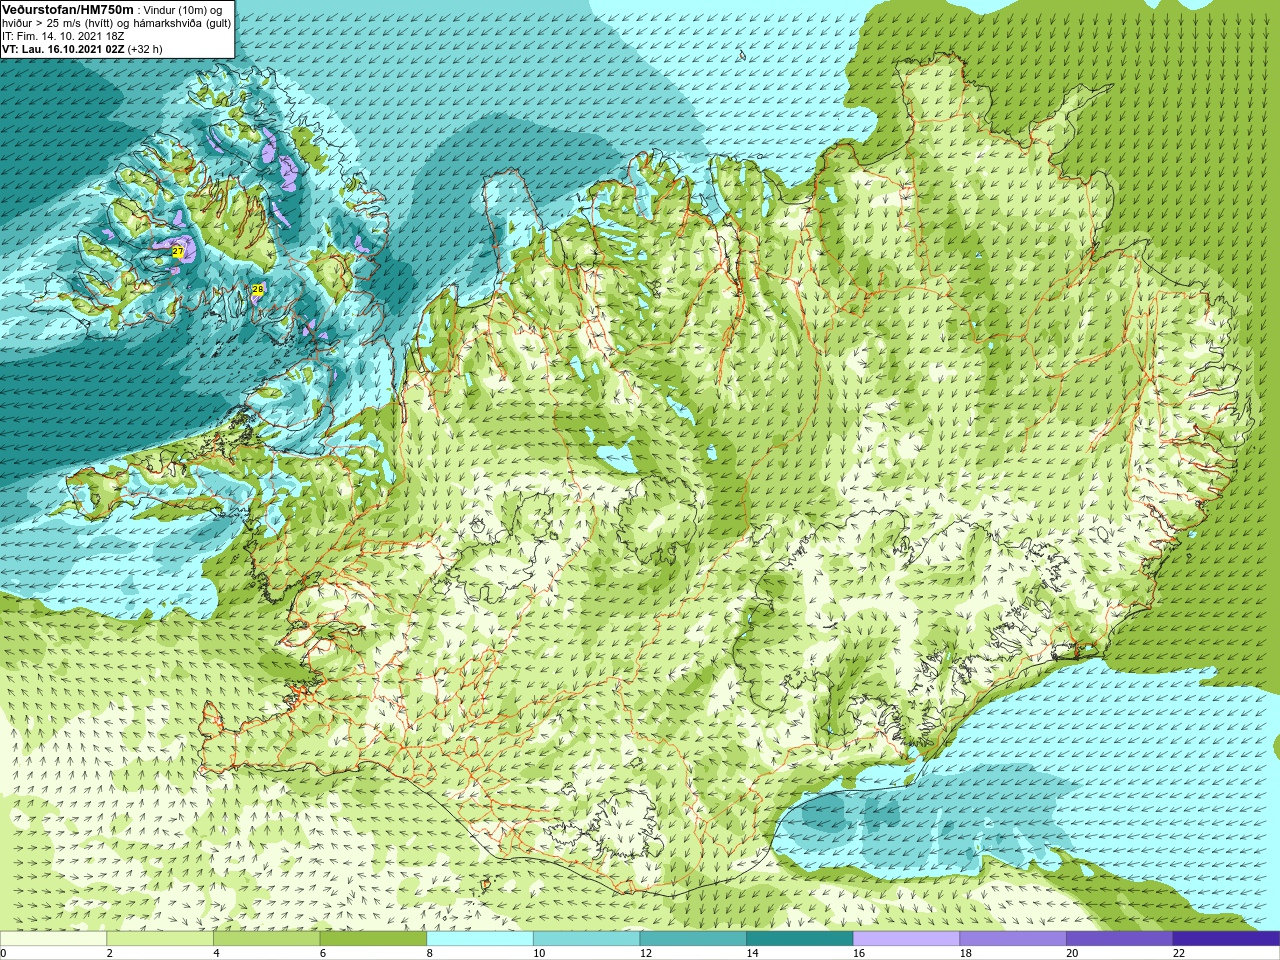Click the legend scale number 16

[x=859, y=953]
